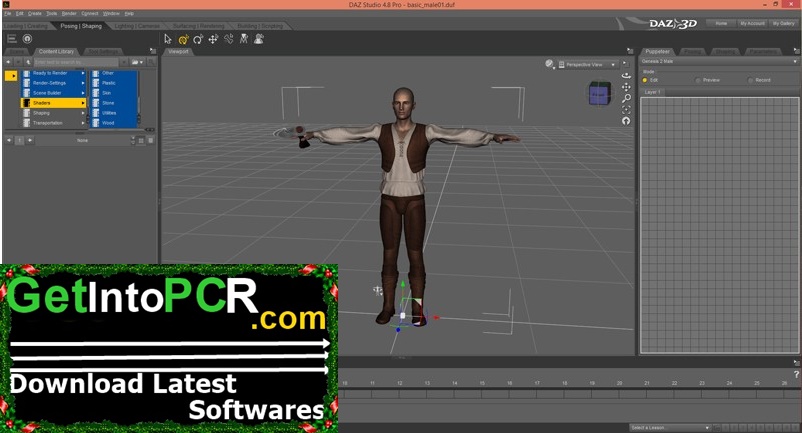Open the Genesis 2 Male dropdown
This screenshot has width=802, height=433.
tap(719, 61)
